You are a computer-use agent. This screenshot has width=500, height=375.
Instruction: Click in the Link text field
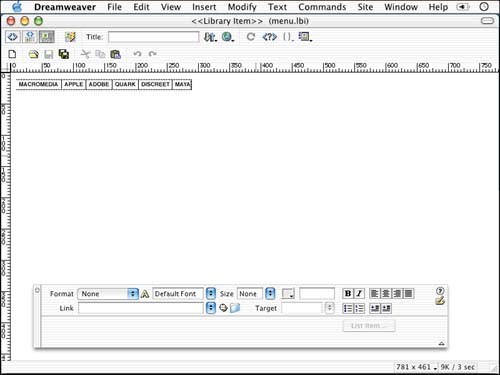(141, 308)
